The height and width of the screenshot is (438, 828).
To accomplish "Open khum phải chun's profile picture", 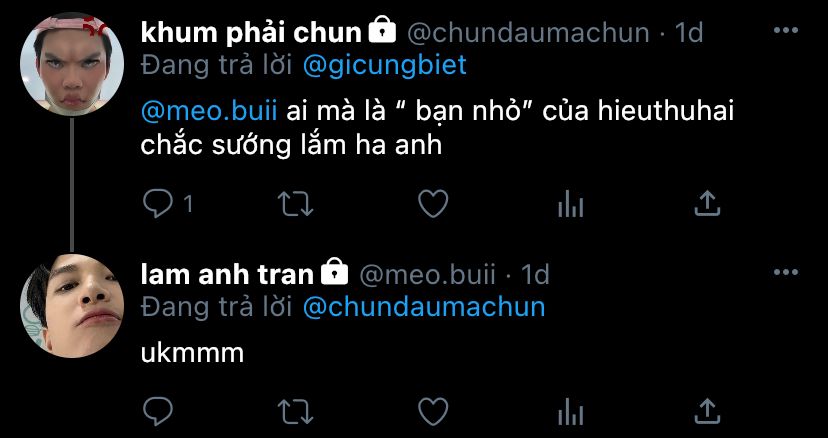I will point(72,64).
